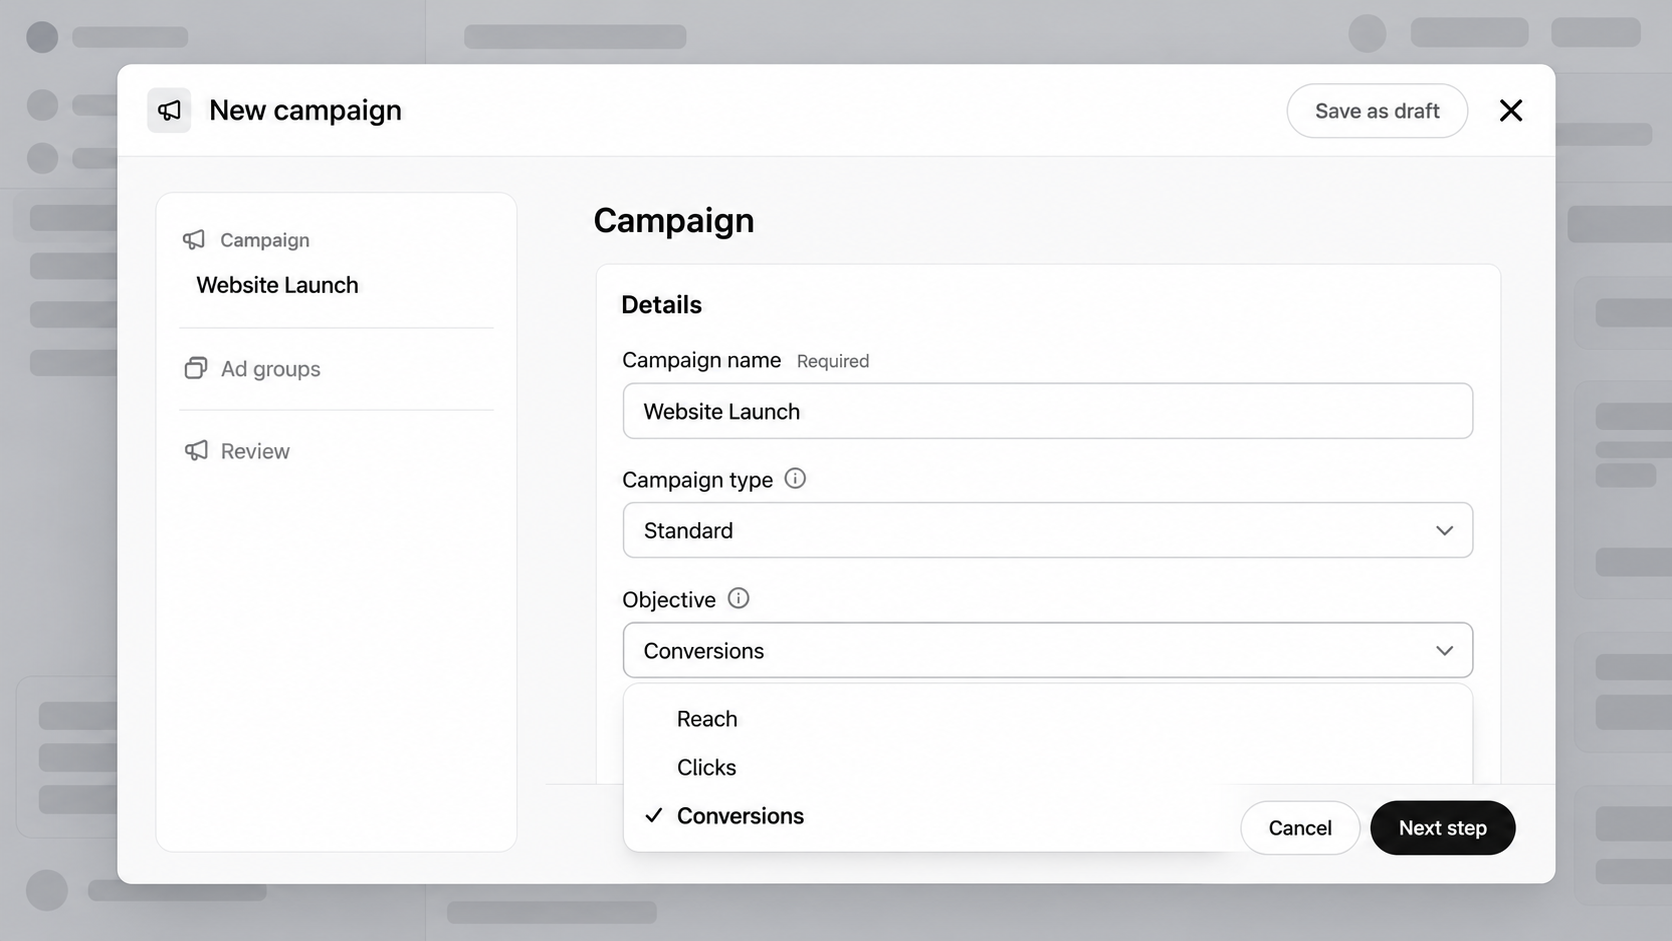
Task: Expand the Campaign type Standard dropdown
Action: pos(1047,530)
